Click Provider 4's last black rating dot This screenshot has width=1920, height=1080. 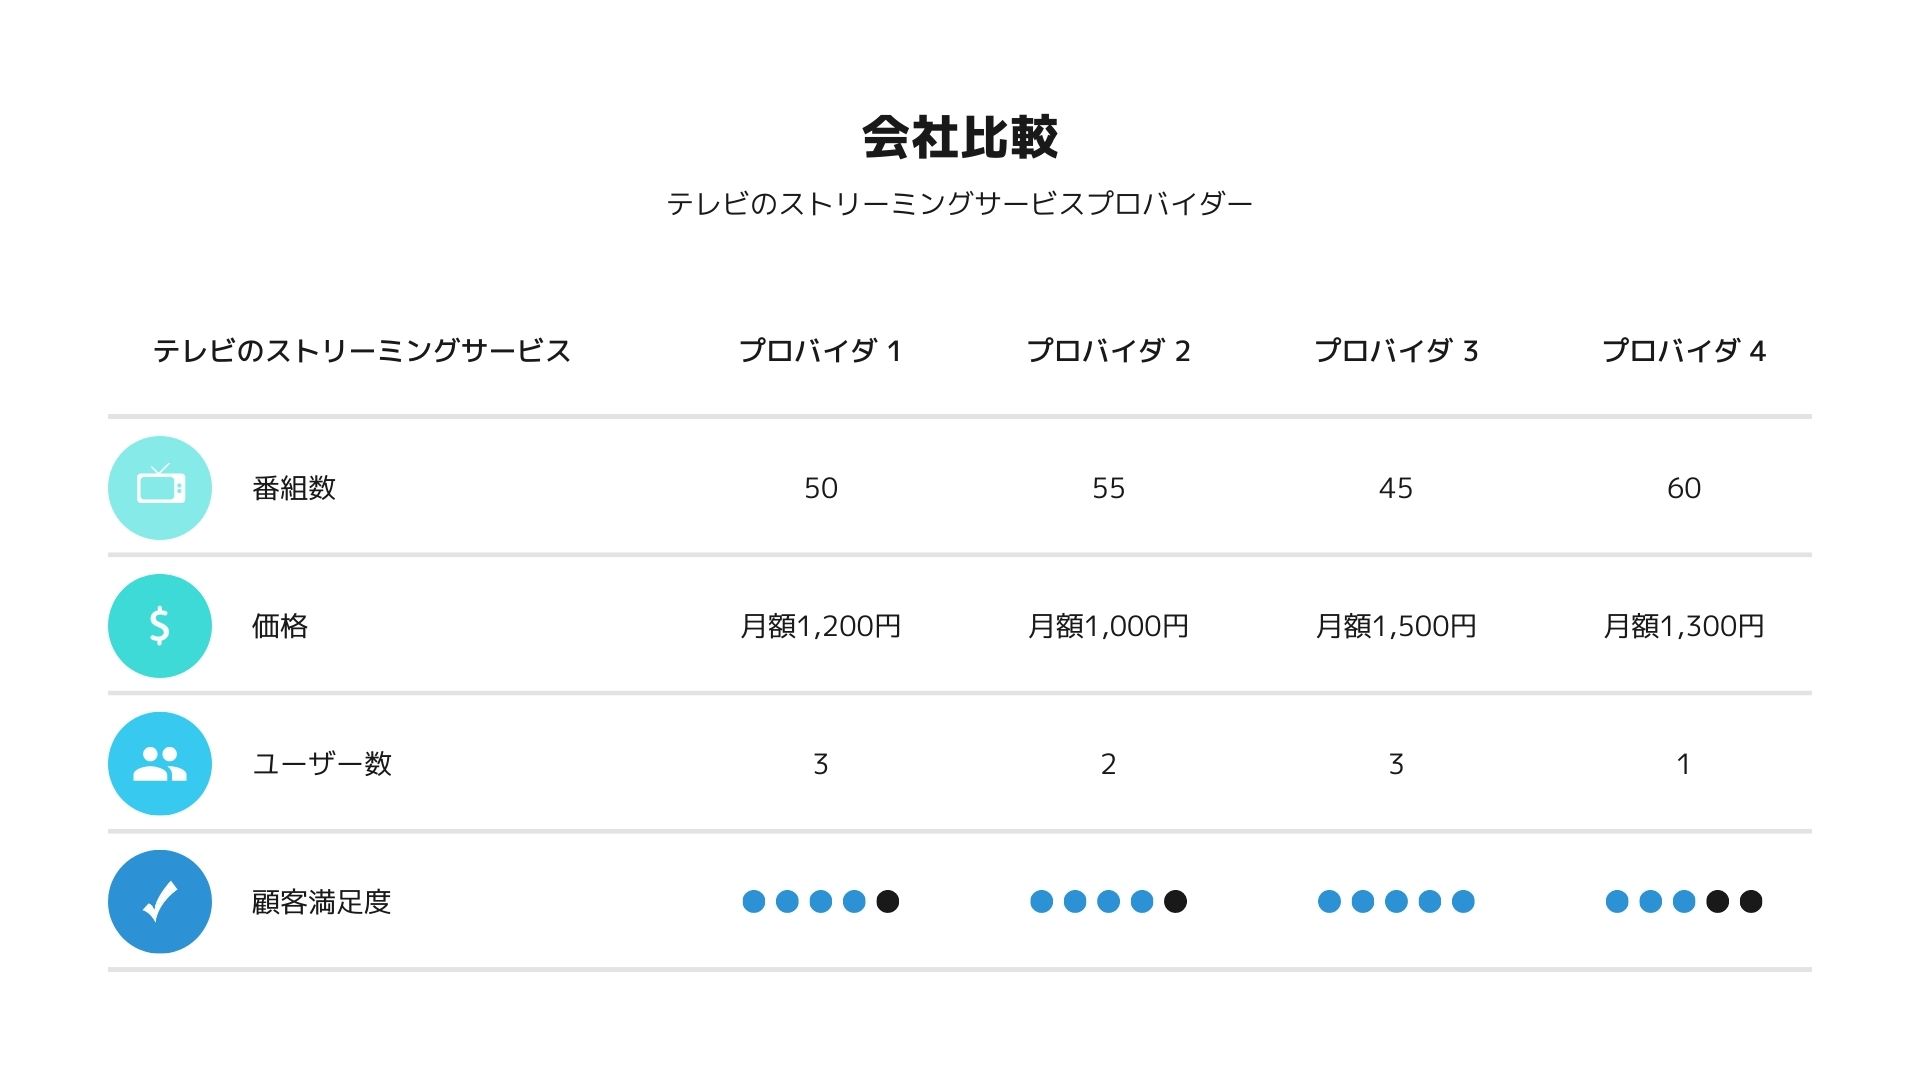coord(1751,902)
